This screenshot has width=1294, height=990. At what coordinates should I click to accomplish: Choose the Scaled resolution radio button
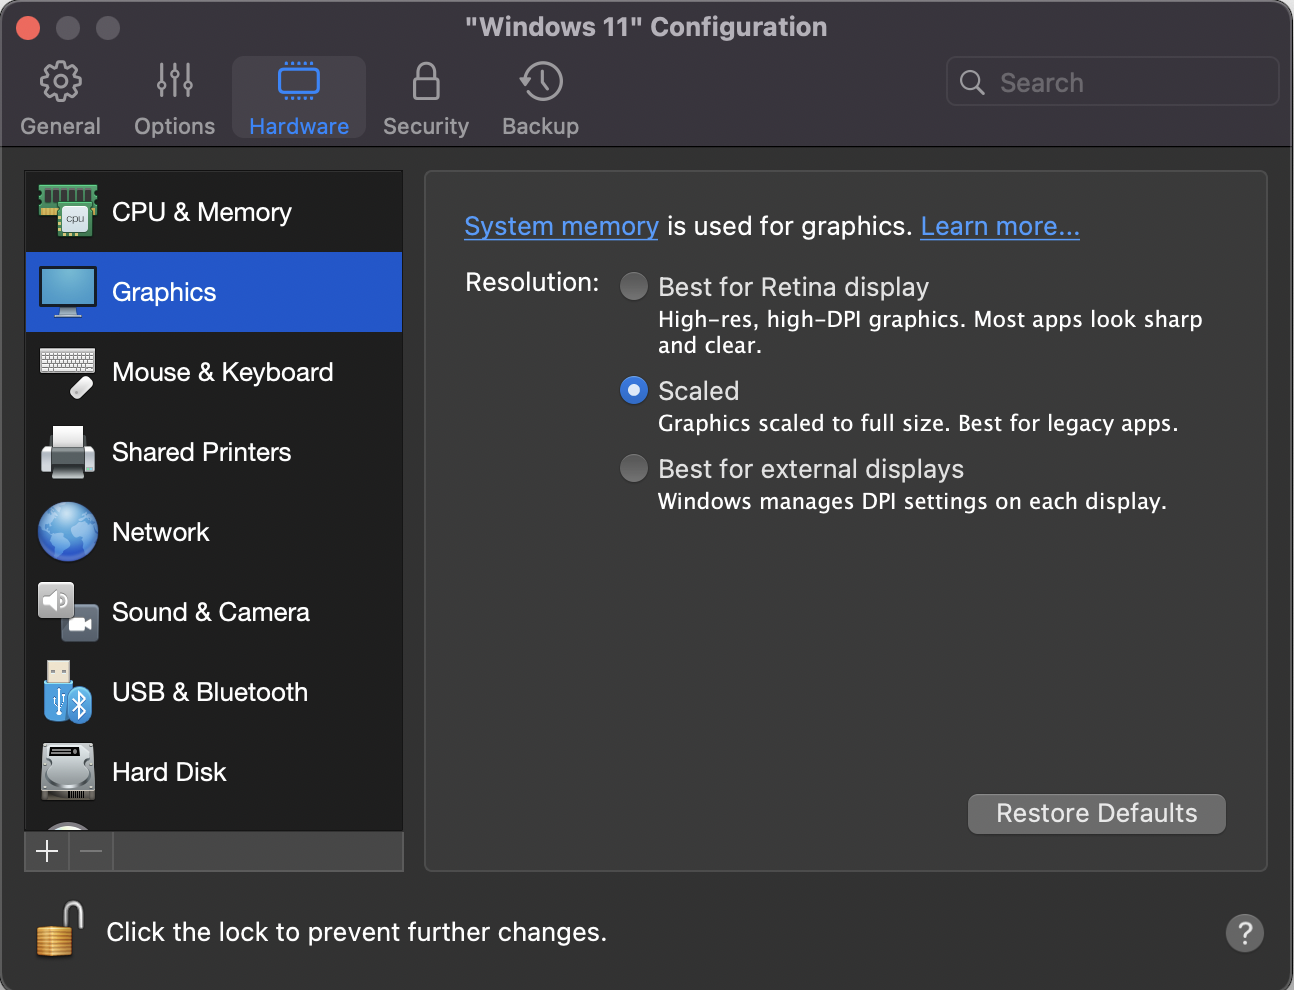coord(634,390)
